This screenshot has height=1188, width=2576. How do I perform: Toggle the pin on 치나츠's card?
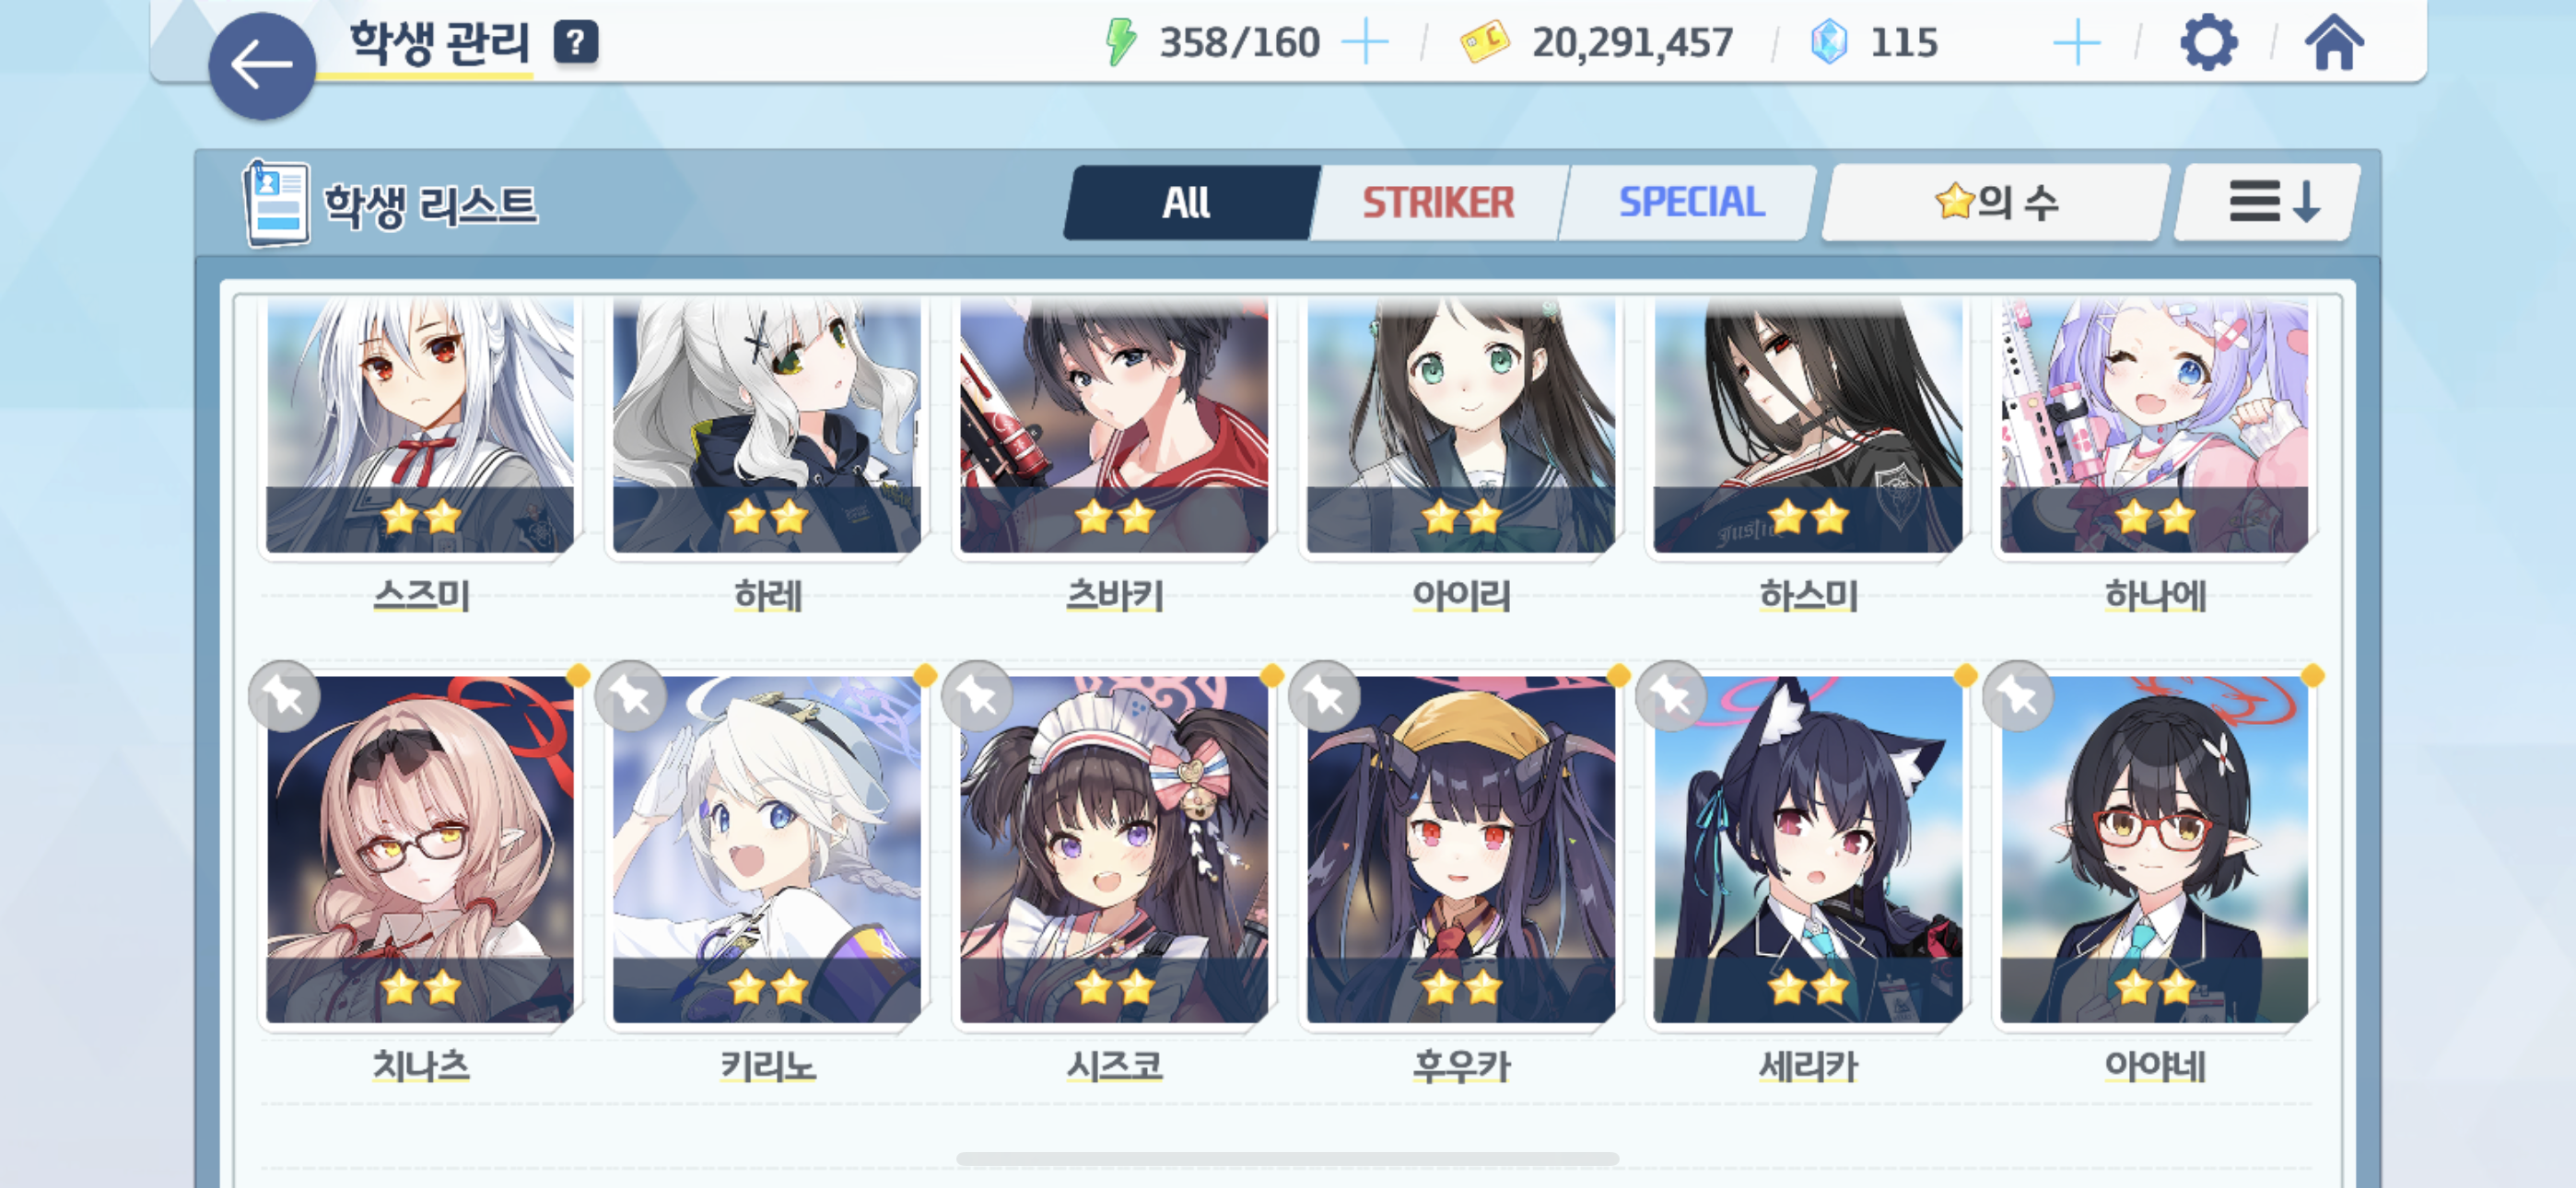tap(285, 696)
